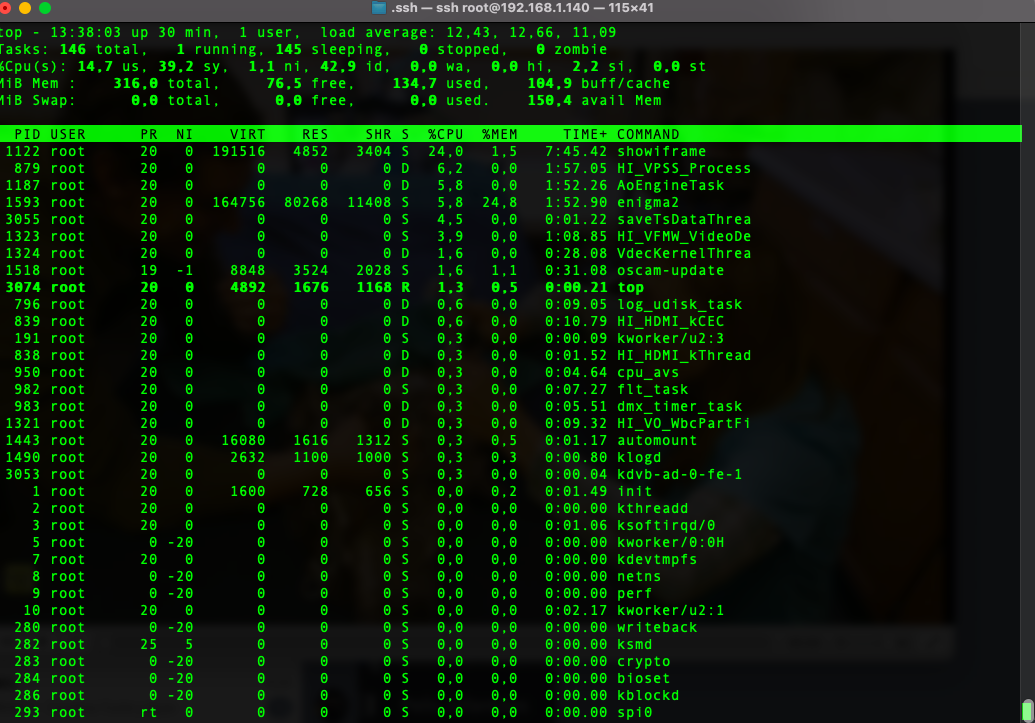Click the scrollbar thumb at bottom right

coord(1027,708)
